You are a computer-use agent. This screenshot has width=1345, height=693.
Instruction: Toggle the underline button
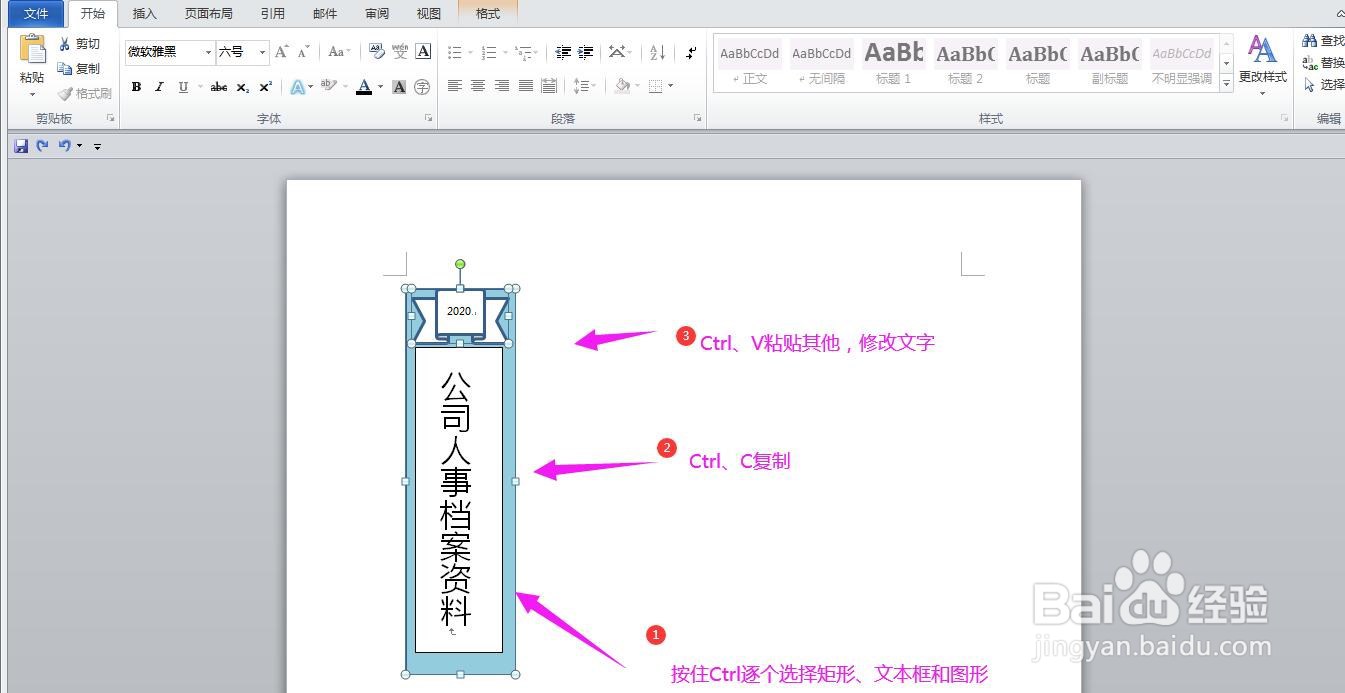(183, 87)
